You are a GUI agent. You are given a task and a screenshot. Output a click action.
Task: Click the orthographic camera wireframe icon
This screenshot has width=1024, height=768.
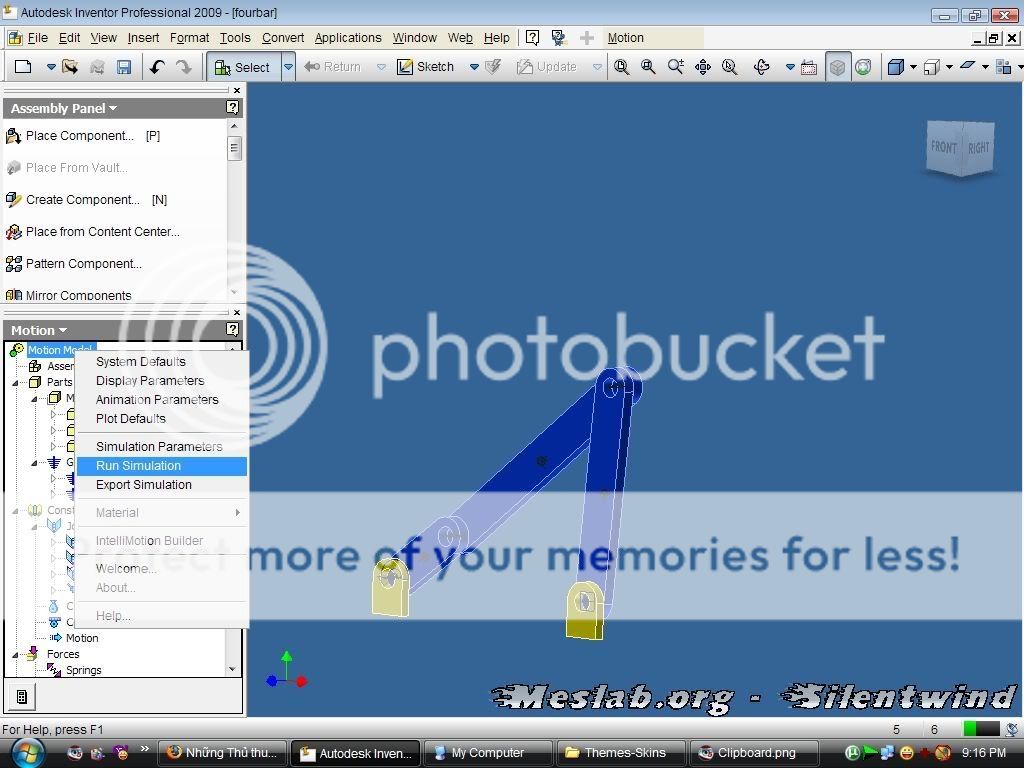pos(932,67)
